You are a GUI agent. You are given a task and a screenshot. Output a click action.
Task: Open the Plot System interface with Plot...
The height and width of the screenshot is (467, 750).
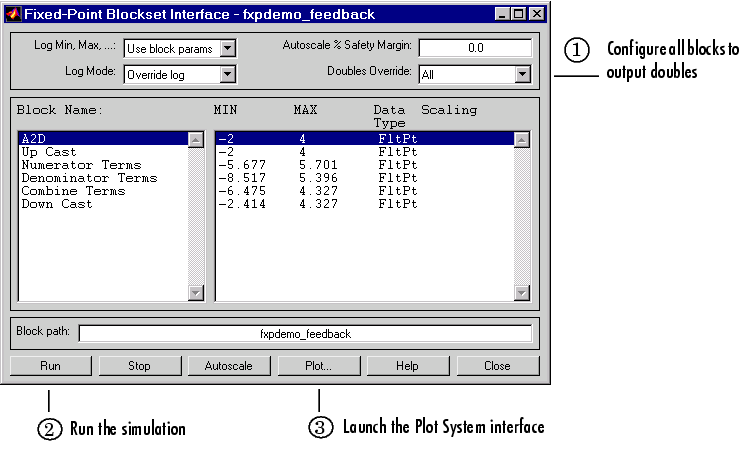coord(318,366)
